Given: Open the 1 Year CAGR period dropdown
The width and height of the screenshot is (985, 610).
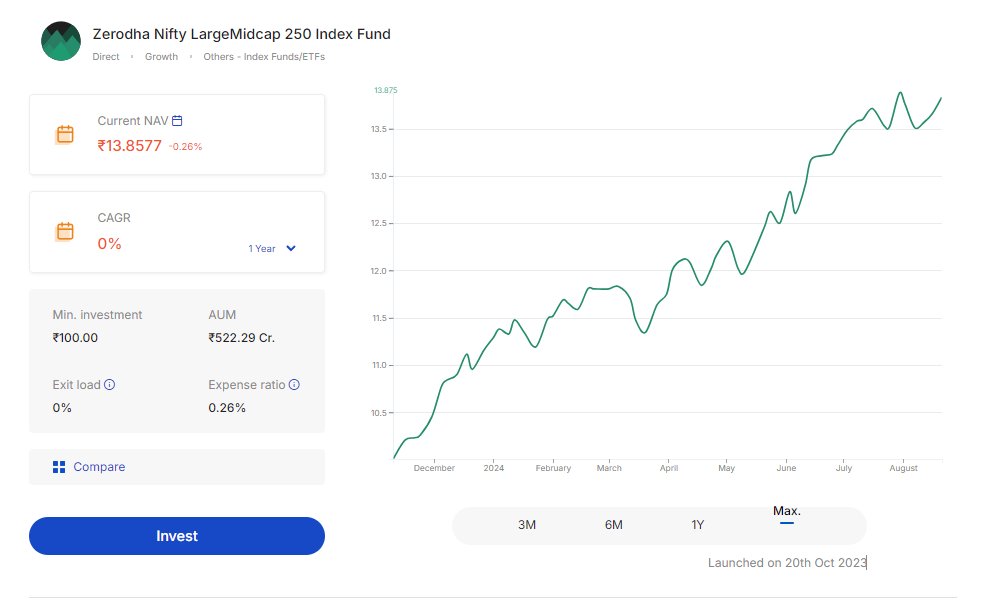Looking at the screenshot, I should click(271, 248).
